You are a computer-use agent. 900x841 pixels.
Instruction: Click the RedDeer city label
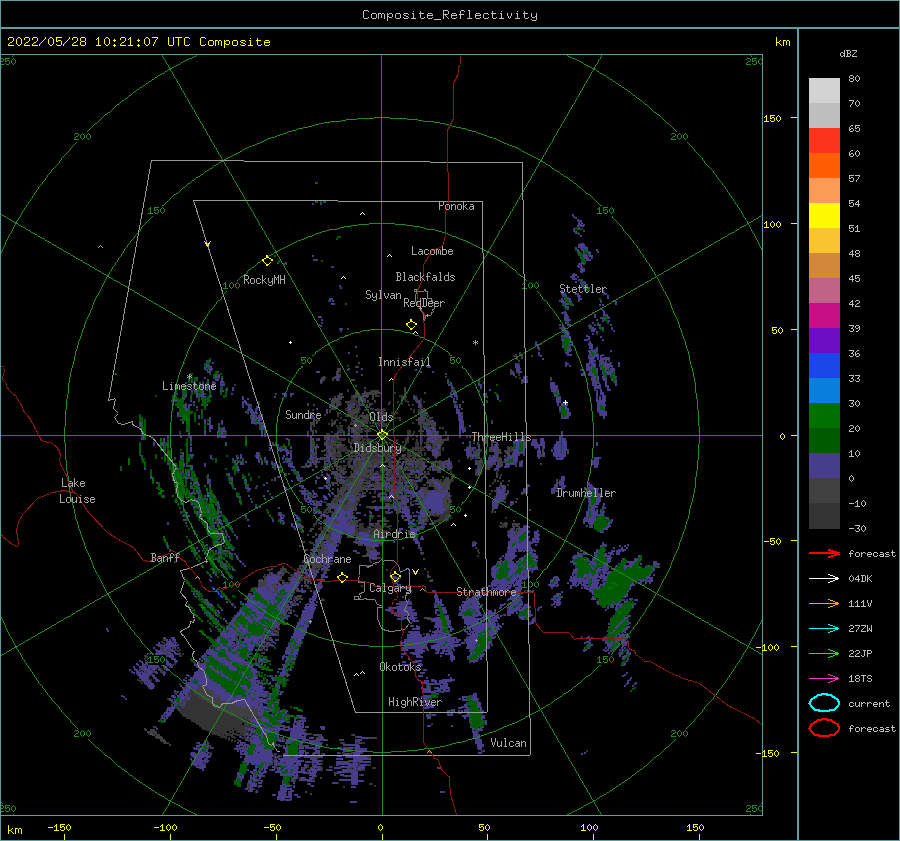pos(424,303)
